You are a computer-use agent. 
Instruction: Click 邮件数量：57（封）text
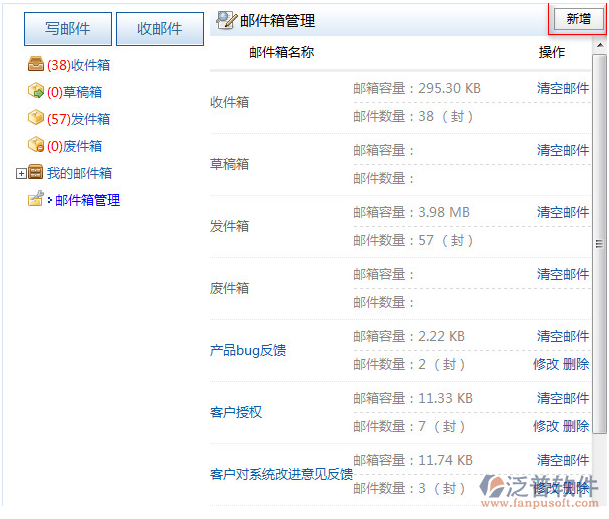[413, 240]
